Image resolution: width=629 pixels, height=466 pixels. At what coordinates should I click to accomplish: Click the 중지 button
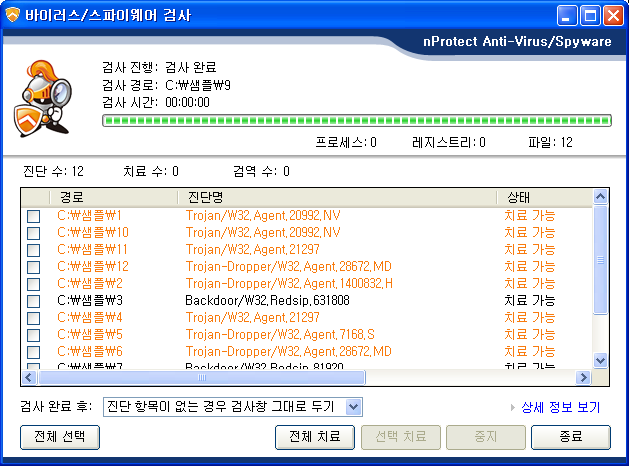click(x=486, y=437)
